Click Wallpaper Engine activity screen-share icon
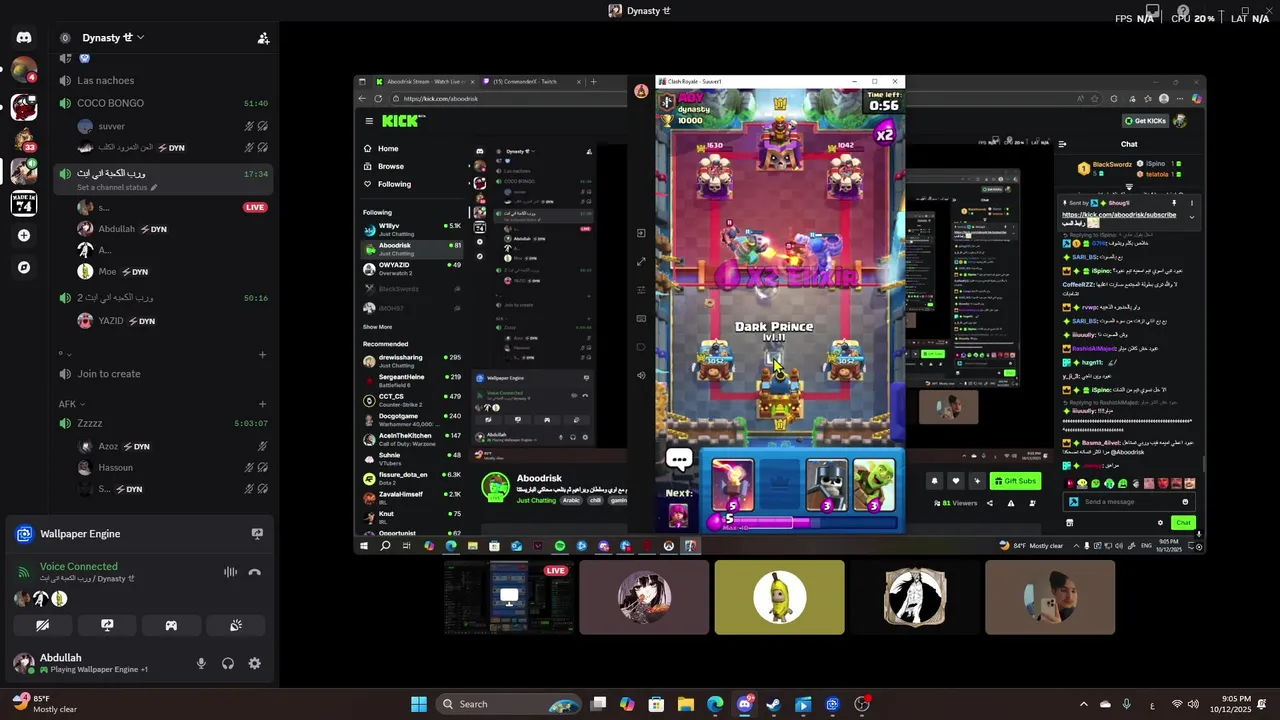This screenshot has width=1280, height=720. coord(257,534)
